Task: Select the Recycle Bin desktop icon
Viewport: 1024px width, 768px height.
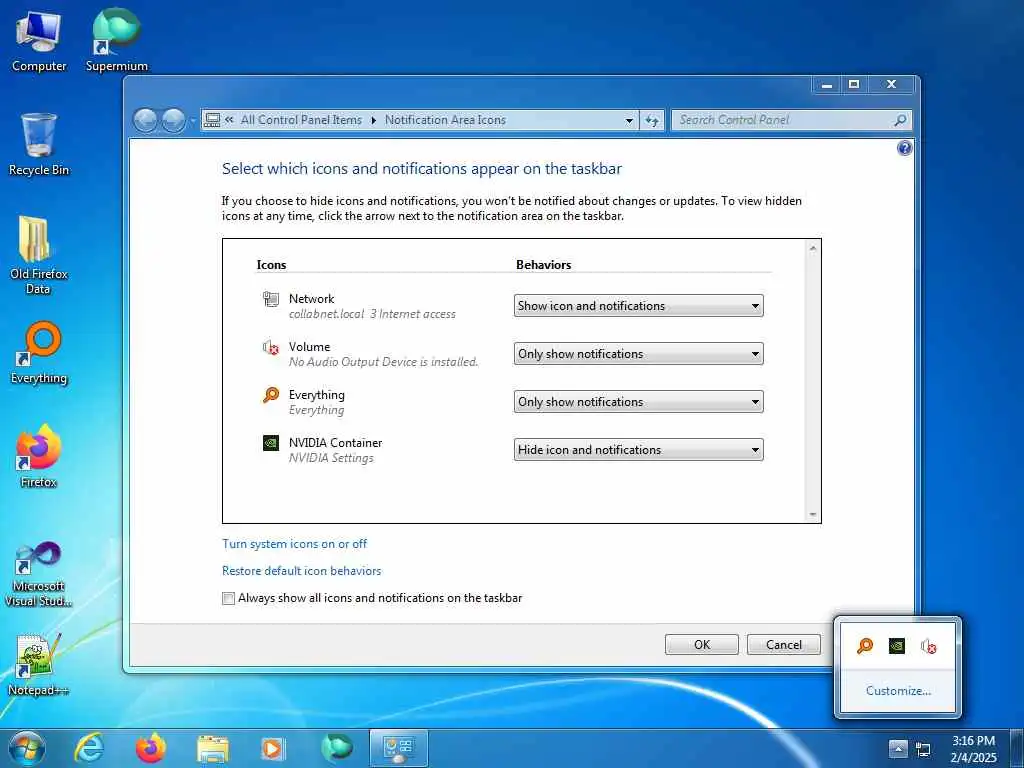Action: 39,145
